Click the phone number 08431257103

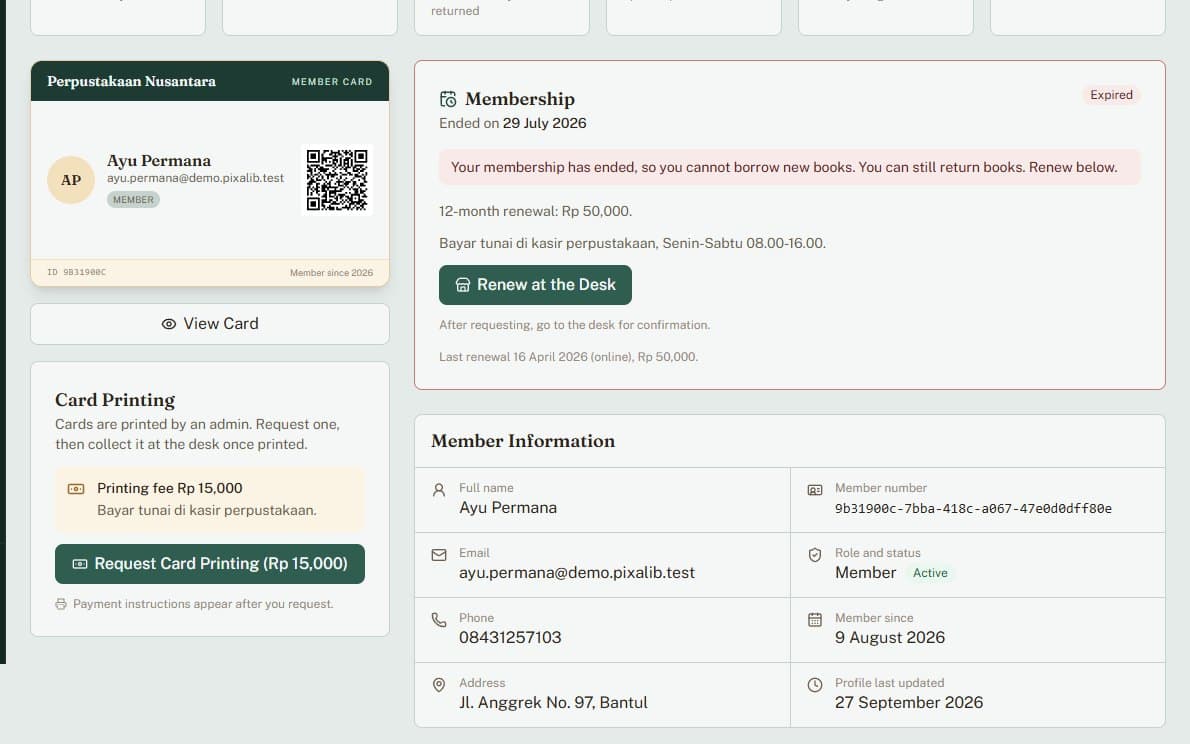coord(510,638)
